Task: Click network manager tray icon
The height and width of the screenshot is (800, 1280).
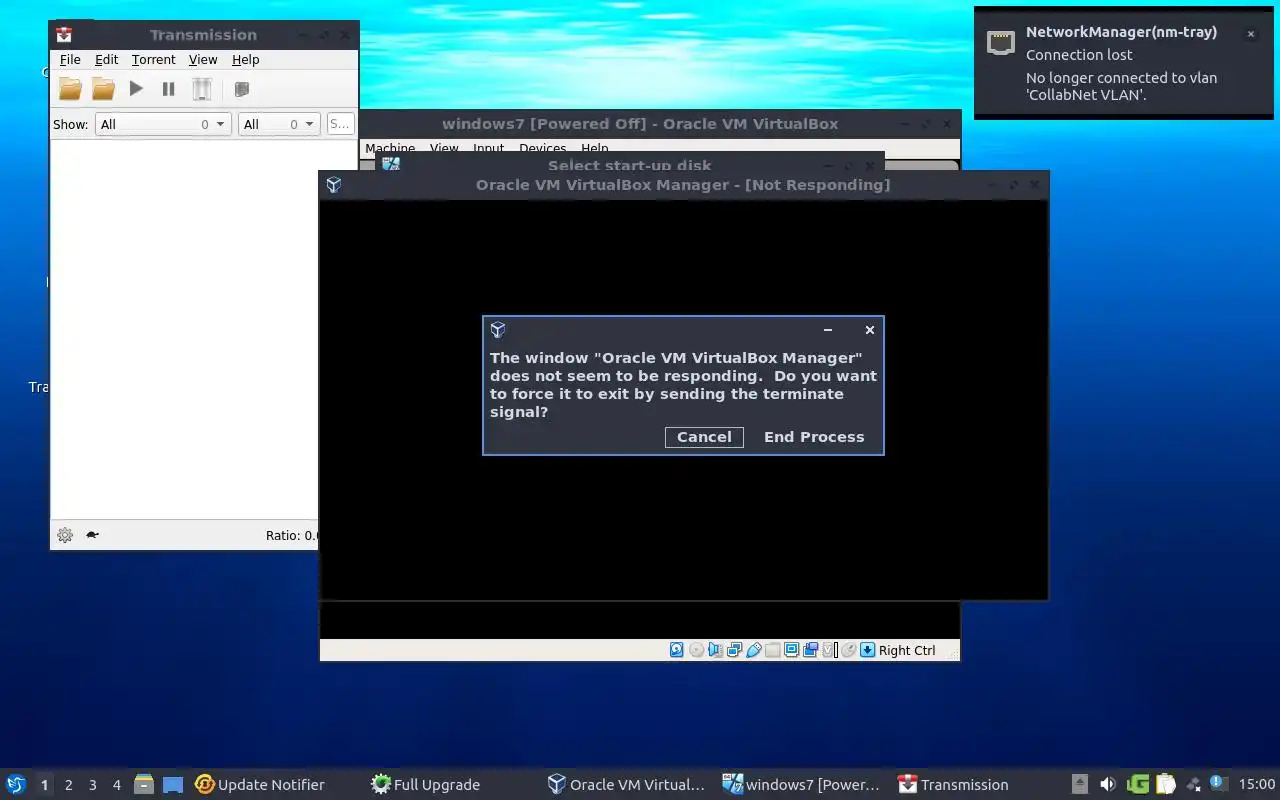Action: [x=1193, y=785]
